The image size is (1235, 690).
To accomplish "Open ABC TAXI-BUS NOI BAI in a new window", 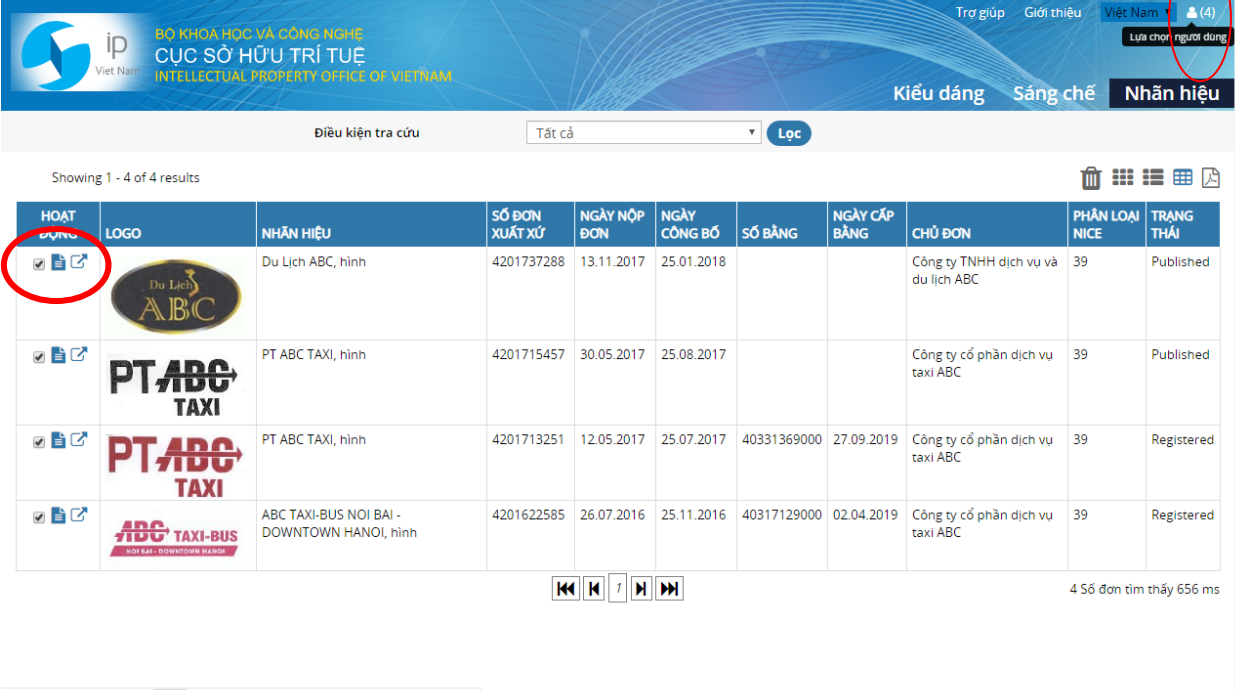I will point(78,516).
